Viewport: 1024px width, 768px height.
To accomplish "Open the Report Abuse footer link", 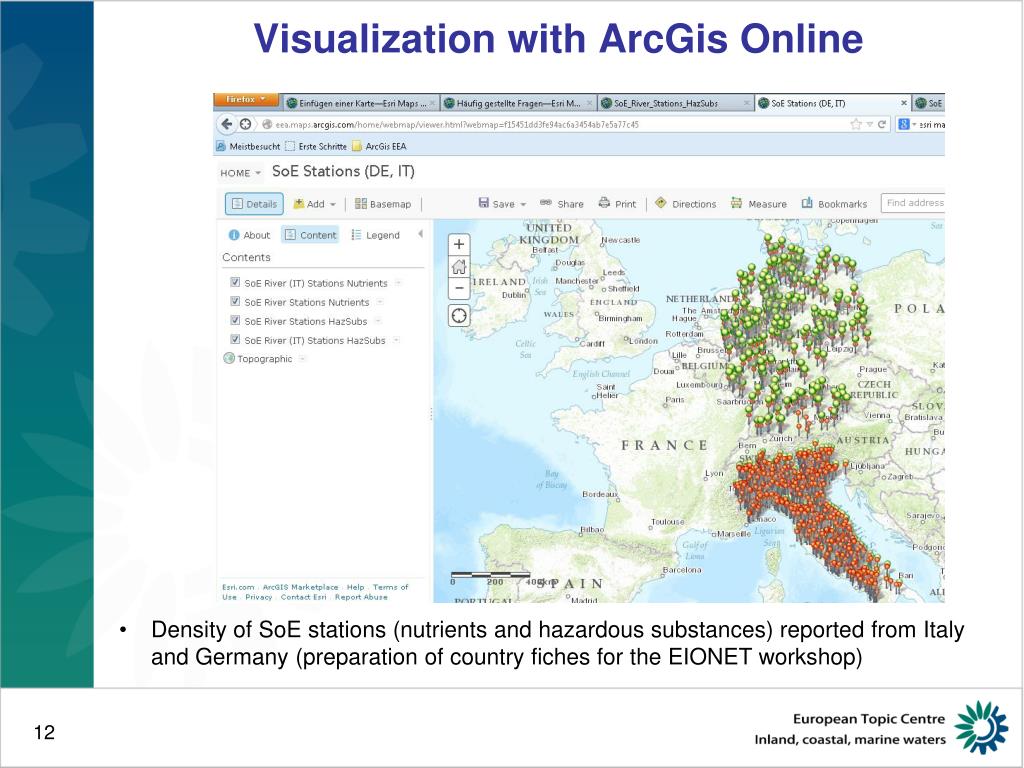I will 361,597.
